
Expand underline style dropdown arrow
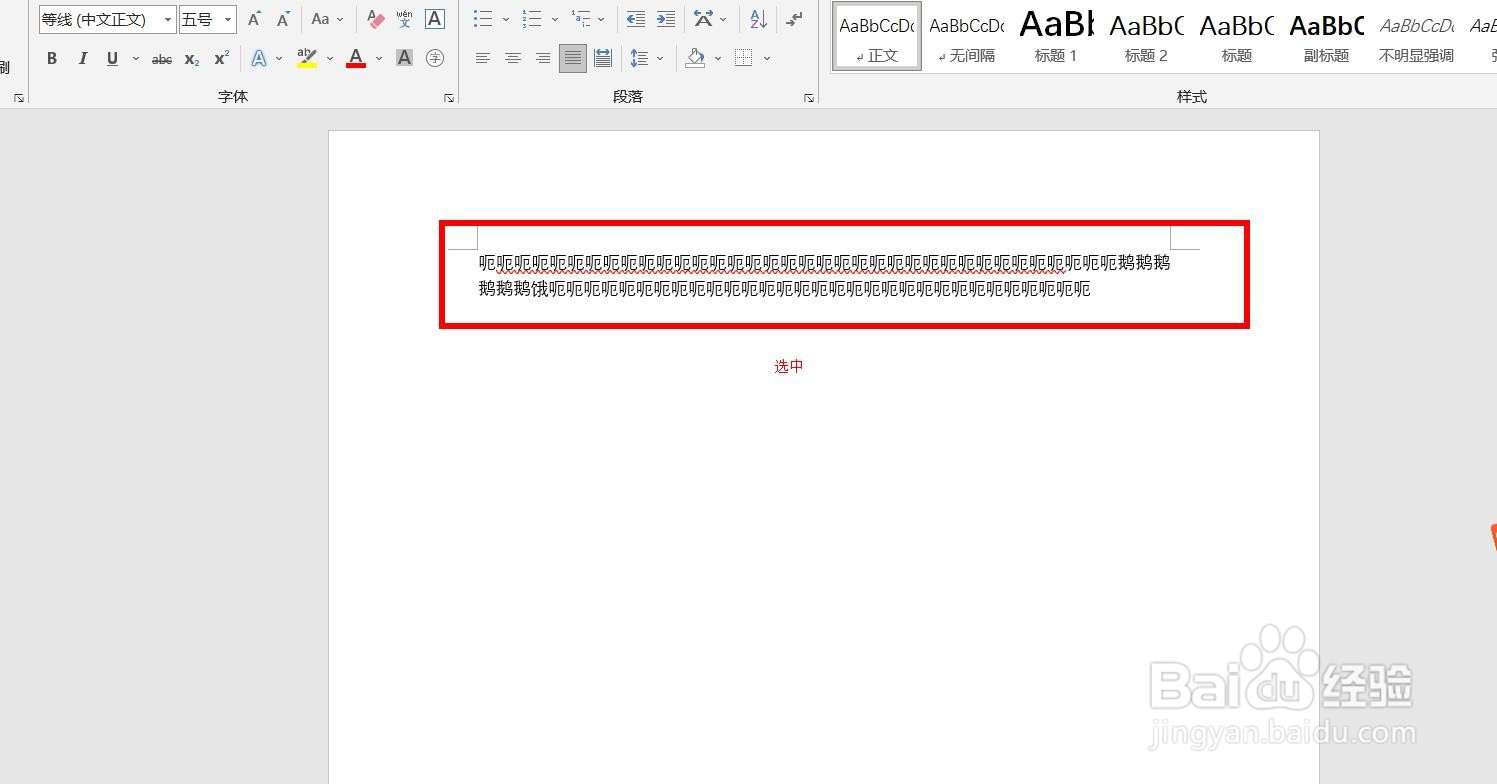135,59
